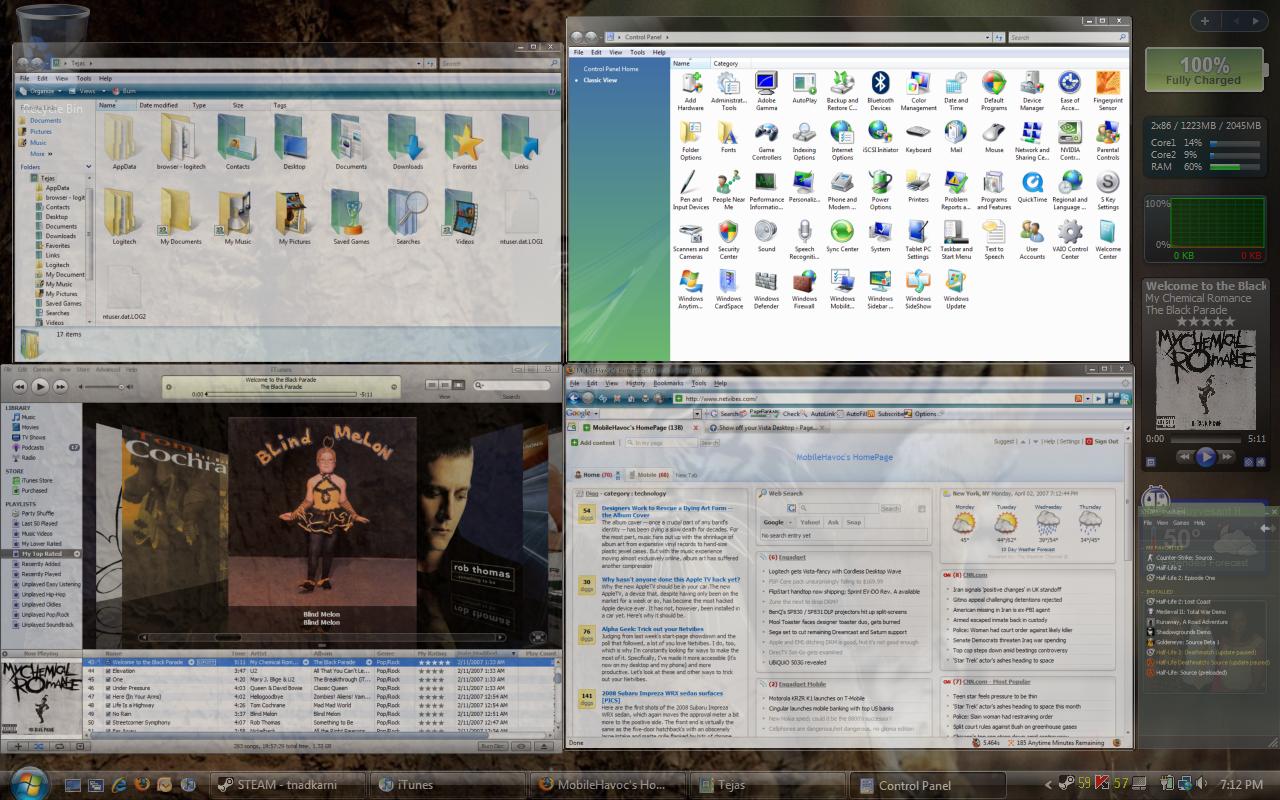Uncheck the Under Pressure song checkbox
This screenshot has height=800, width=1280.
click(109, 688)
